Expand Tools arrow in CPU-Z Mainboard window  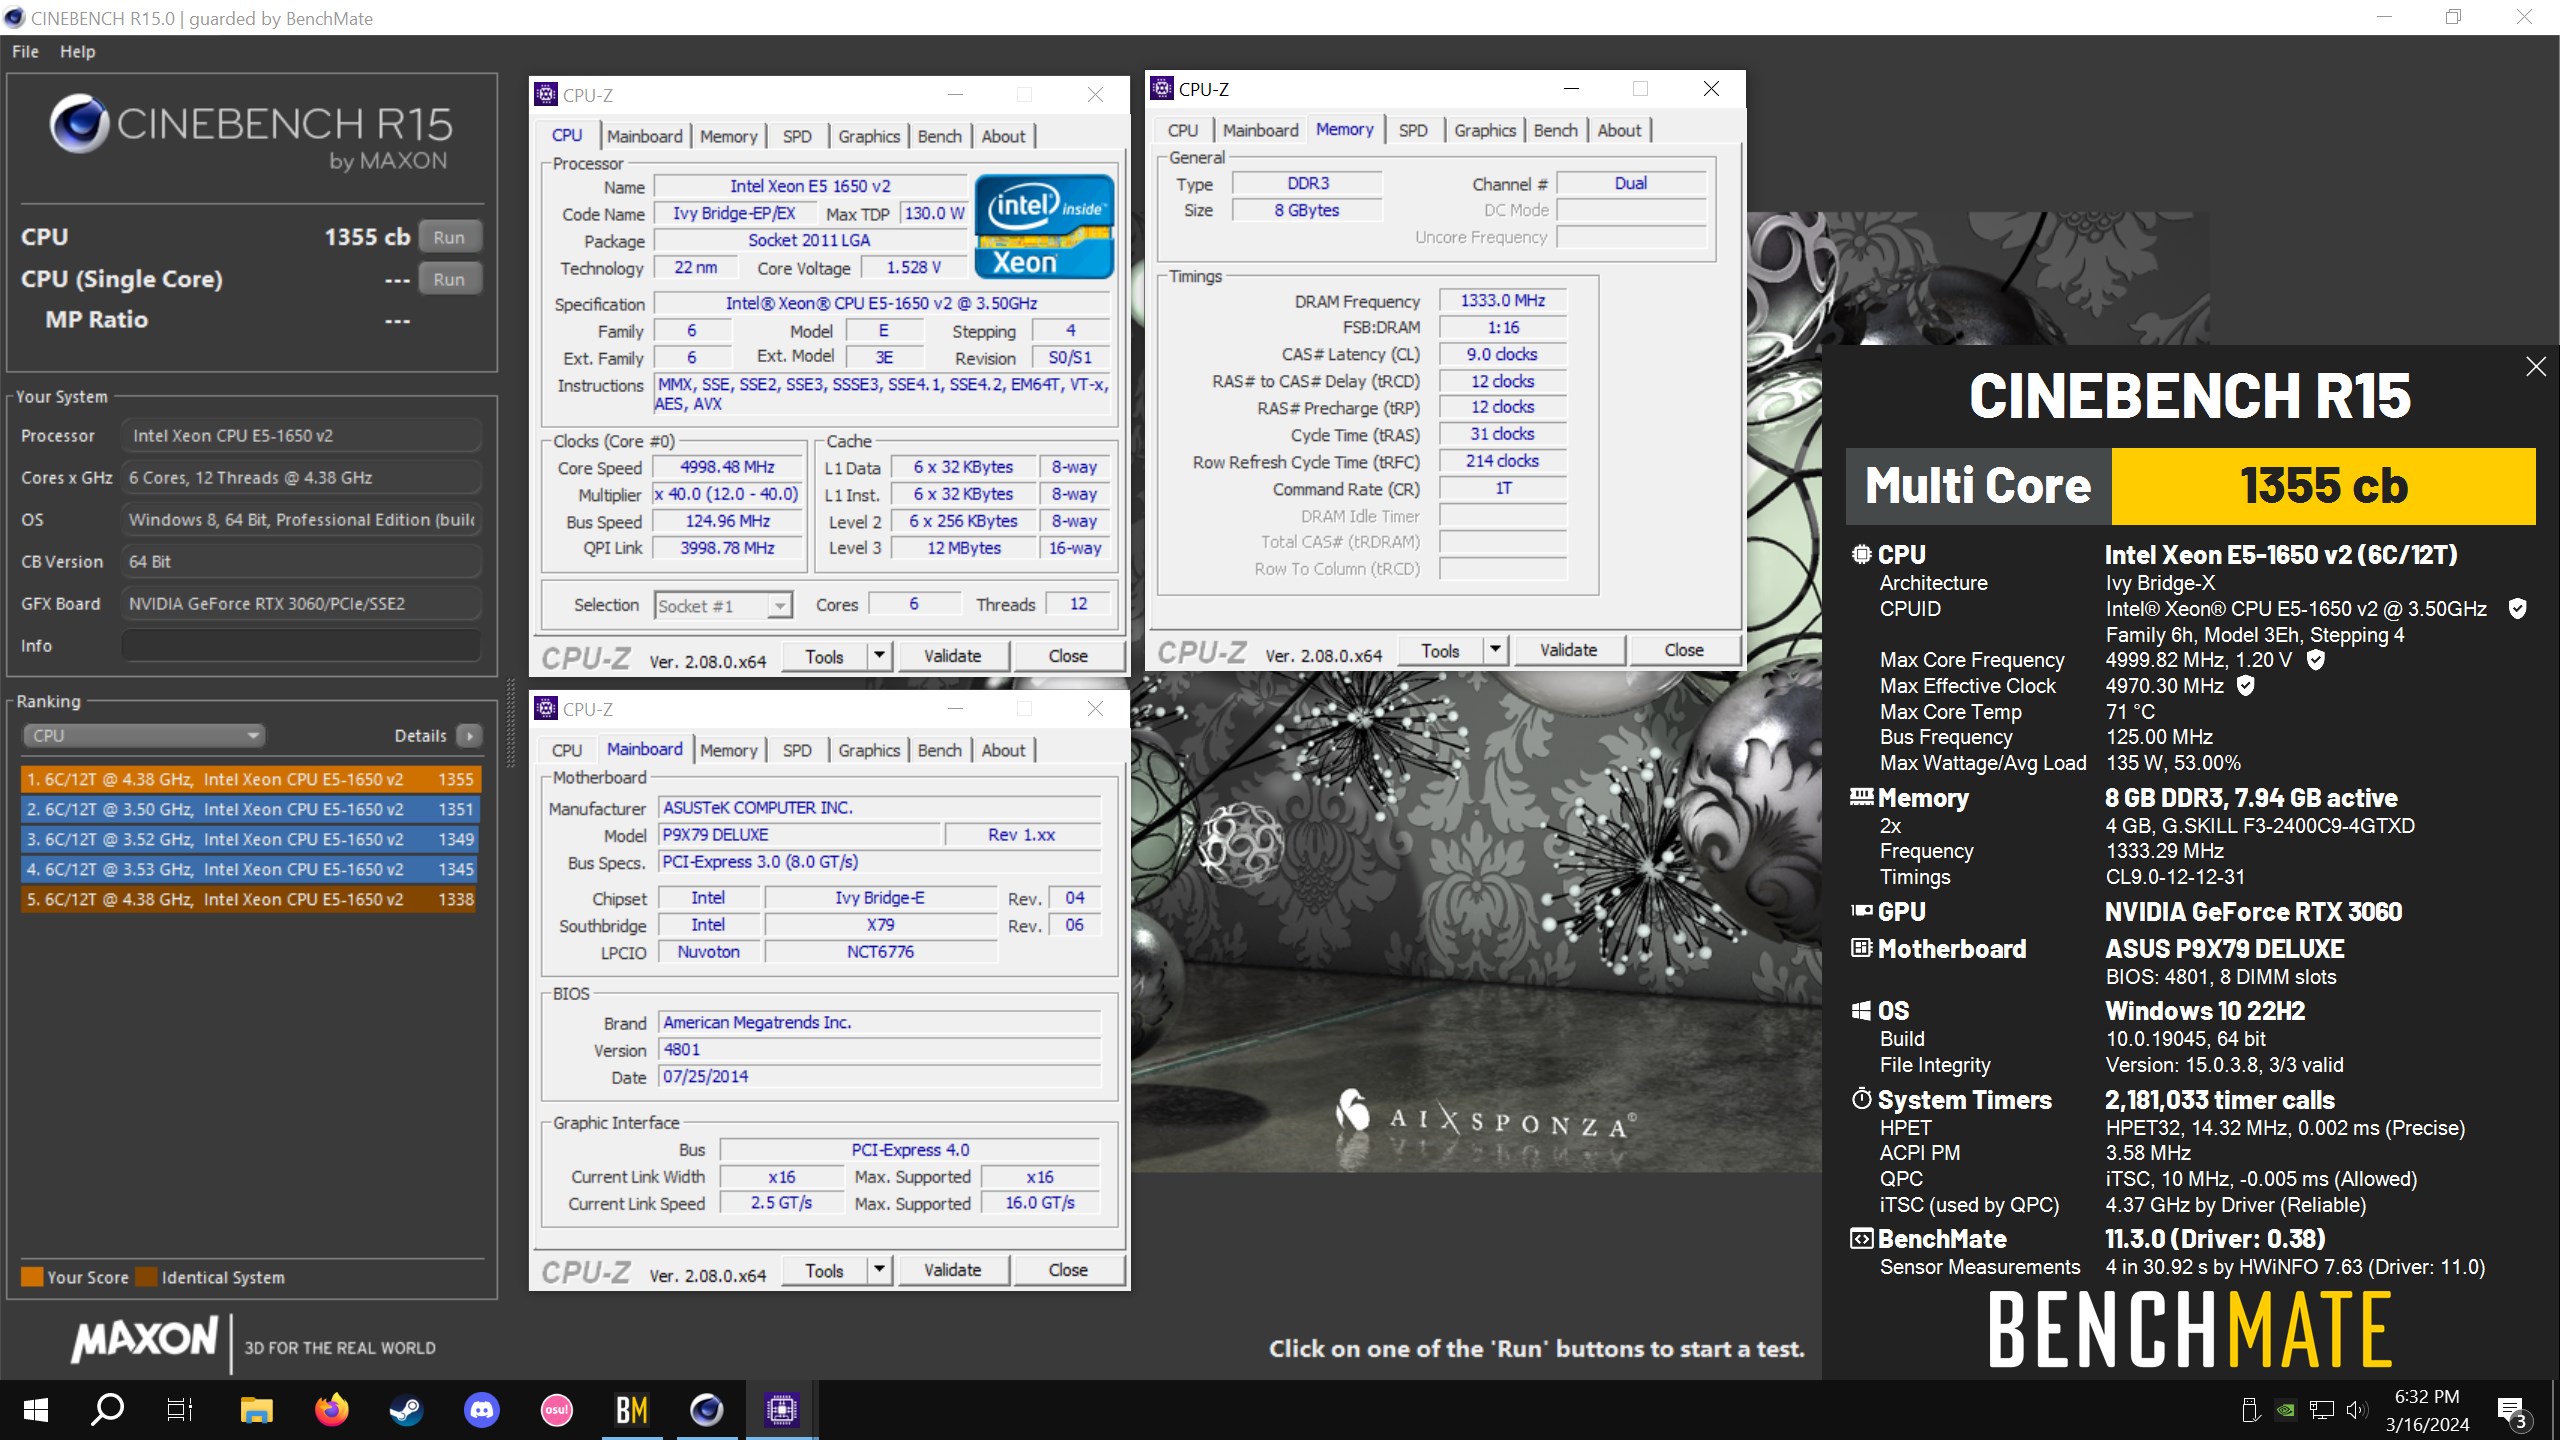click(879, 1270)
